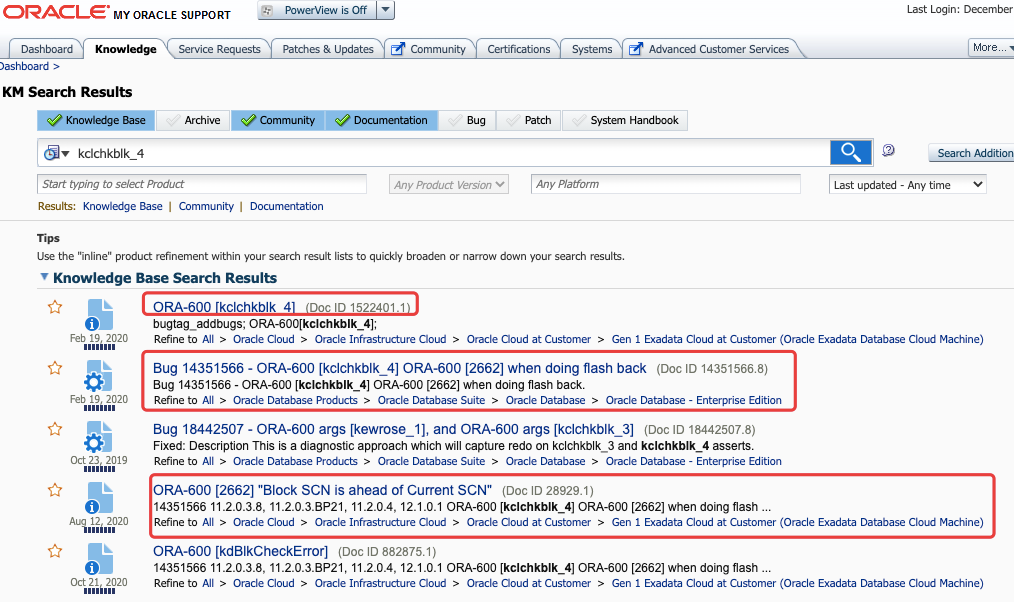Open ORA-600 [kclchkblk_4] document link
Viewport: 1014px width, 602px height.
pos(224,307)
